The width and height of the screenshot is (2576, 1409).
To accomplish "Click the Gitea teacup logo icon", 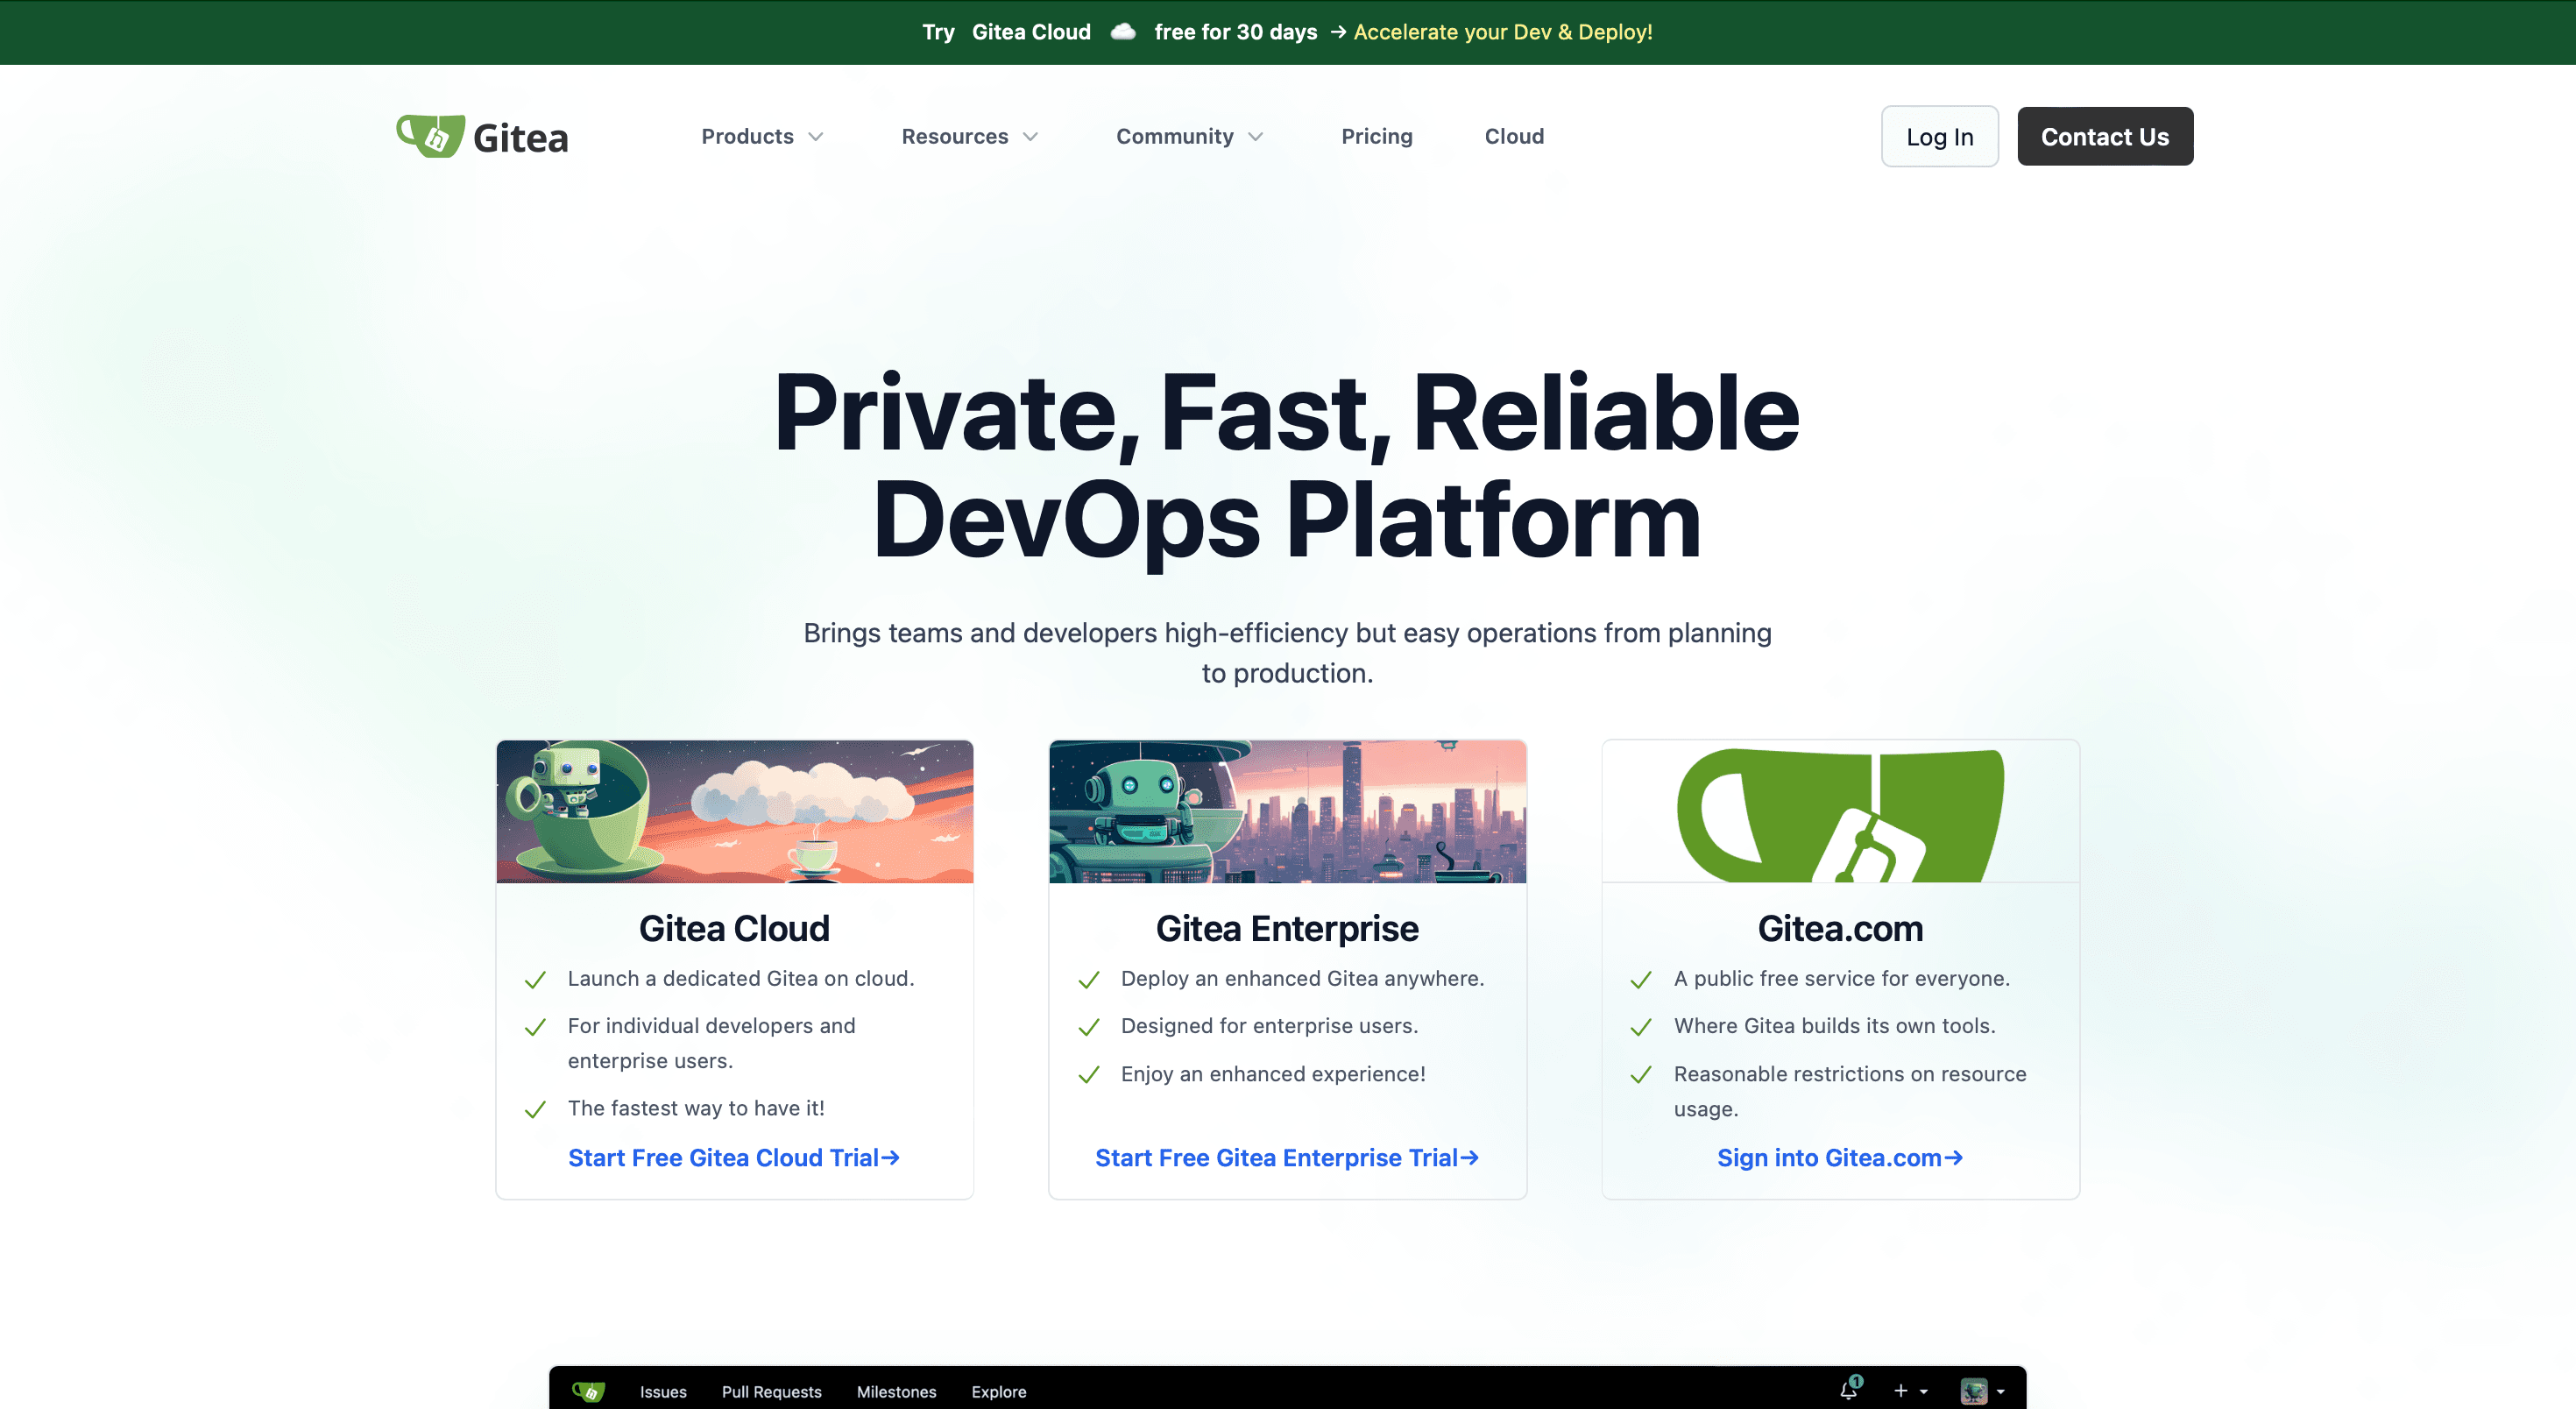I will pyautogui.click(x=430, y=136).
